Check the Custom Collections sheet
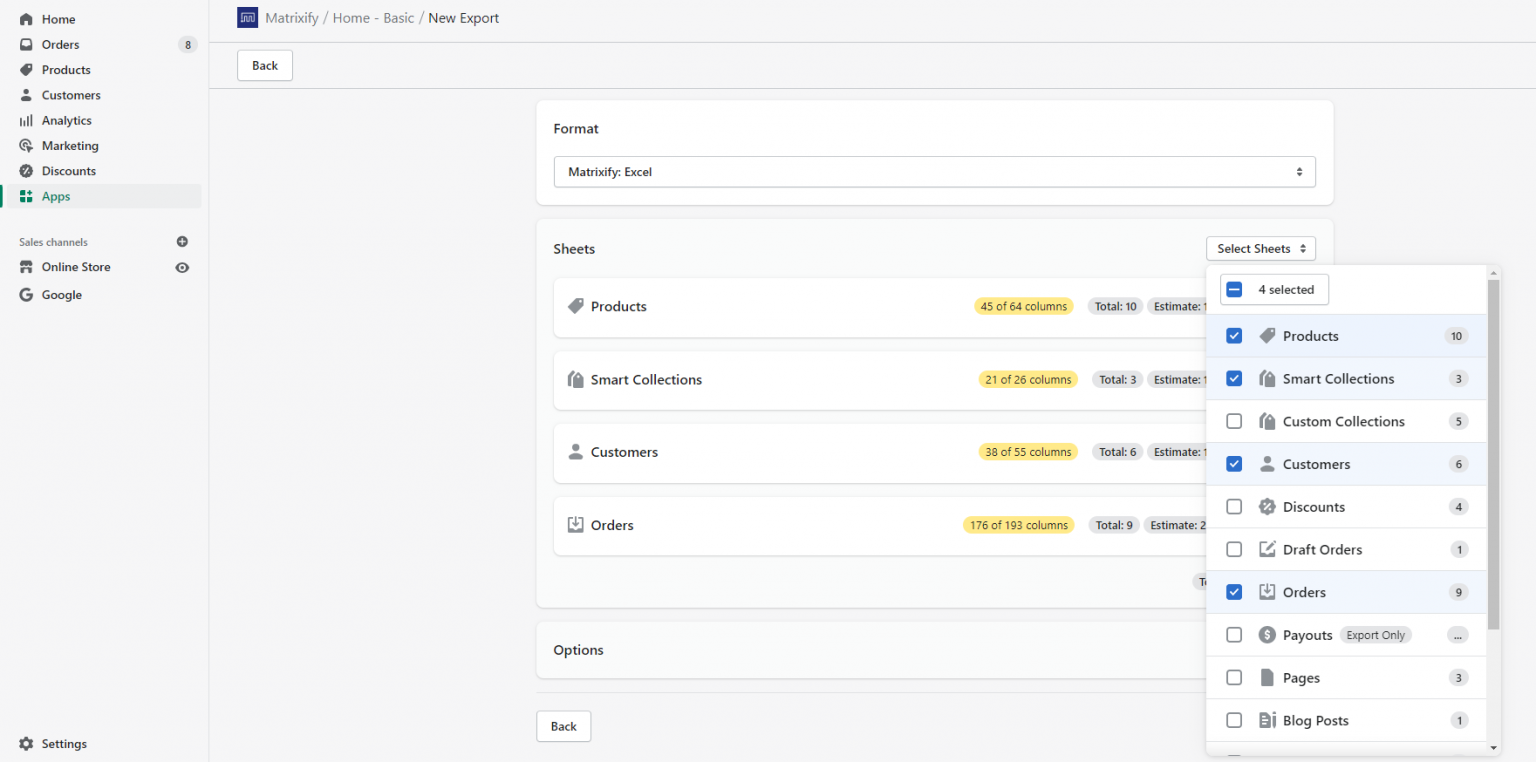 click(1234, 421)
